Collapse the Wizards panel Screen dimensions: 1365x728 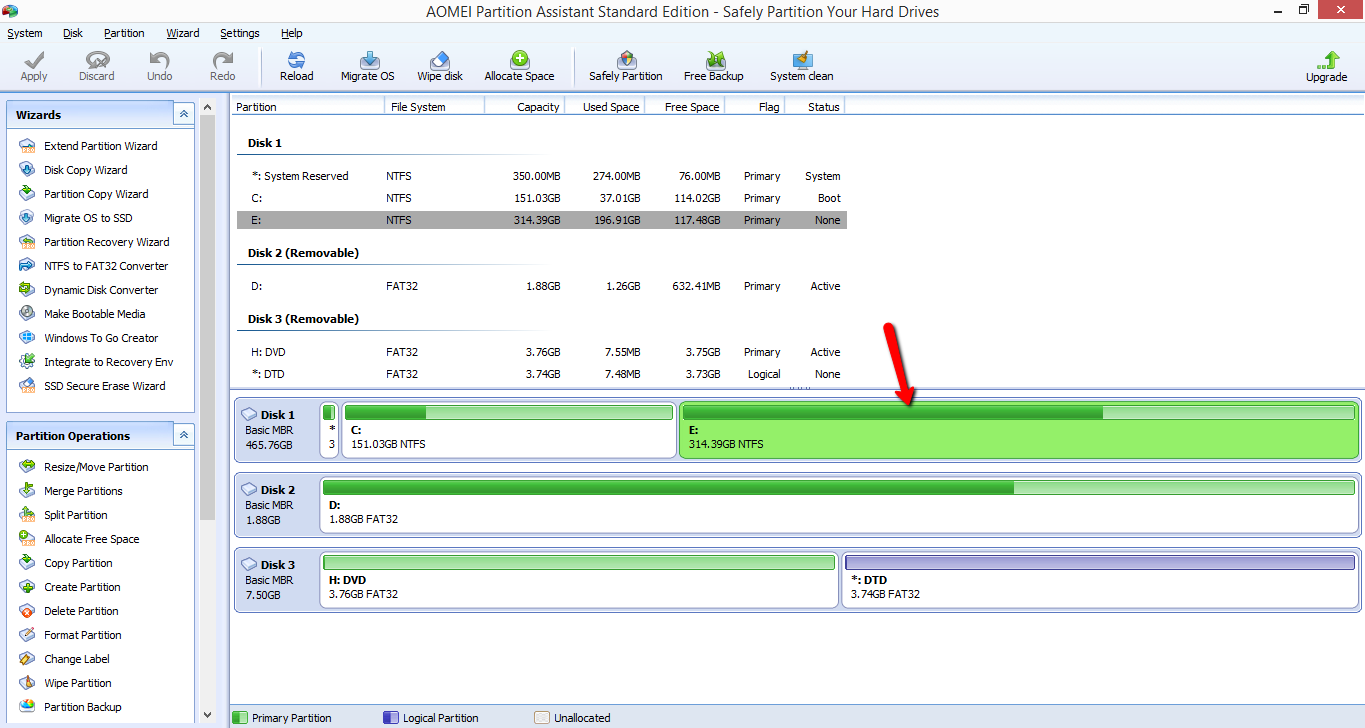tap(184, 114)
